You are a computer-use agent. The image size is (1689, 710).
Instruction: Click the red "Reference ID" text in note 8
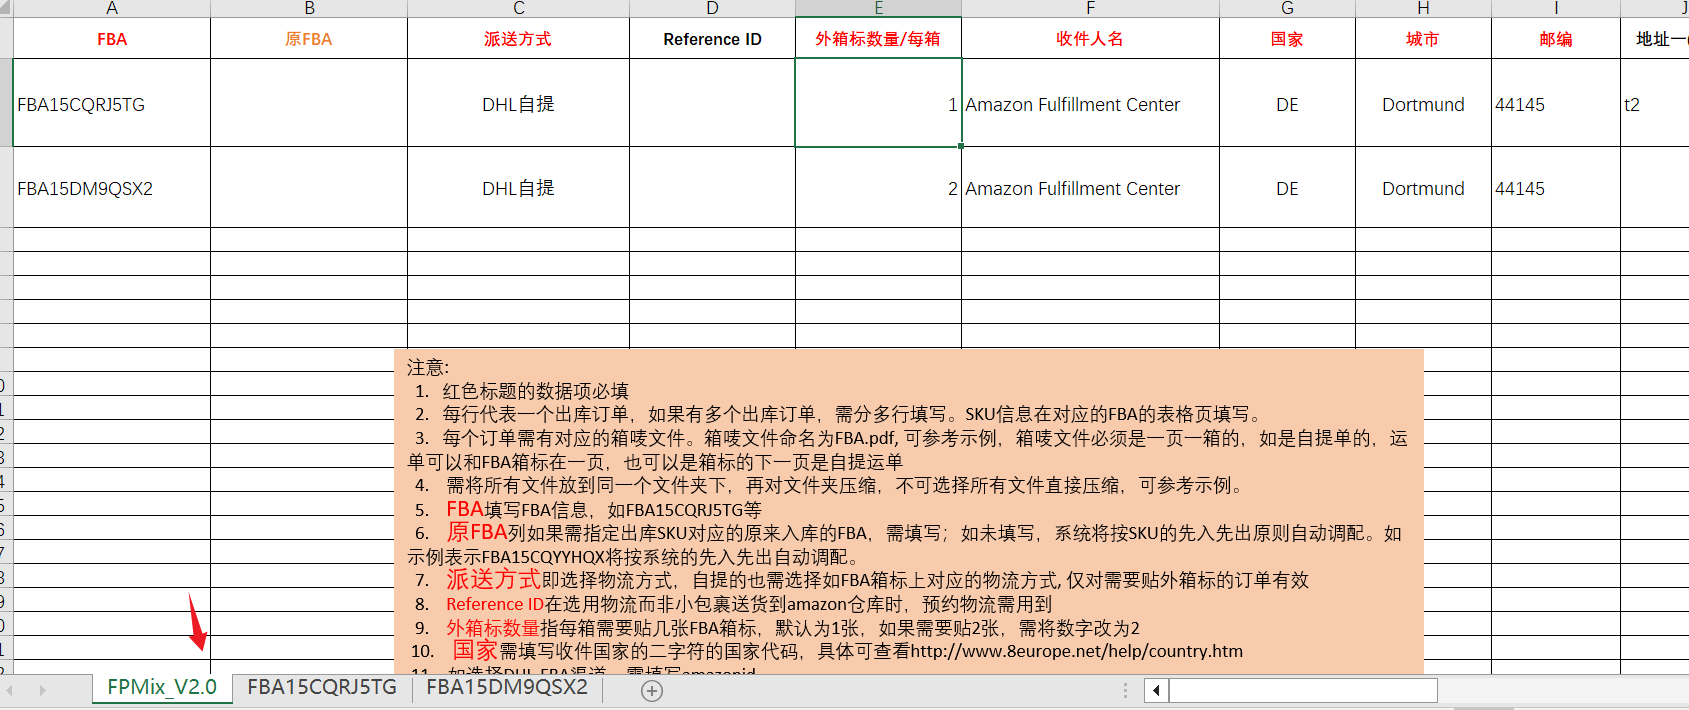tap(495, 604)
